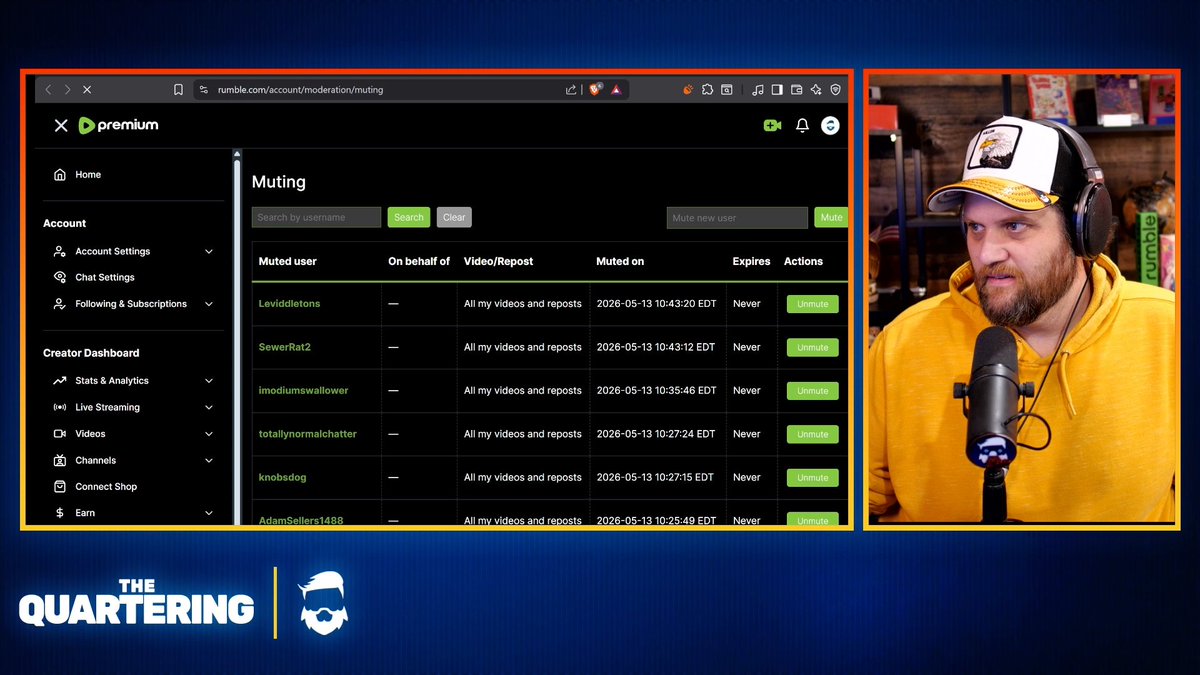Screen dimensions: 1200x675
Task: Open SewerRat2 username link
Action: click(285, 347)
